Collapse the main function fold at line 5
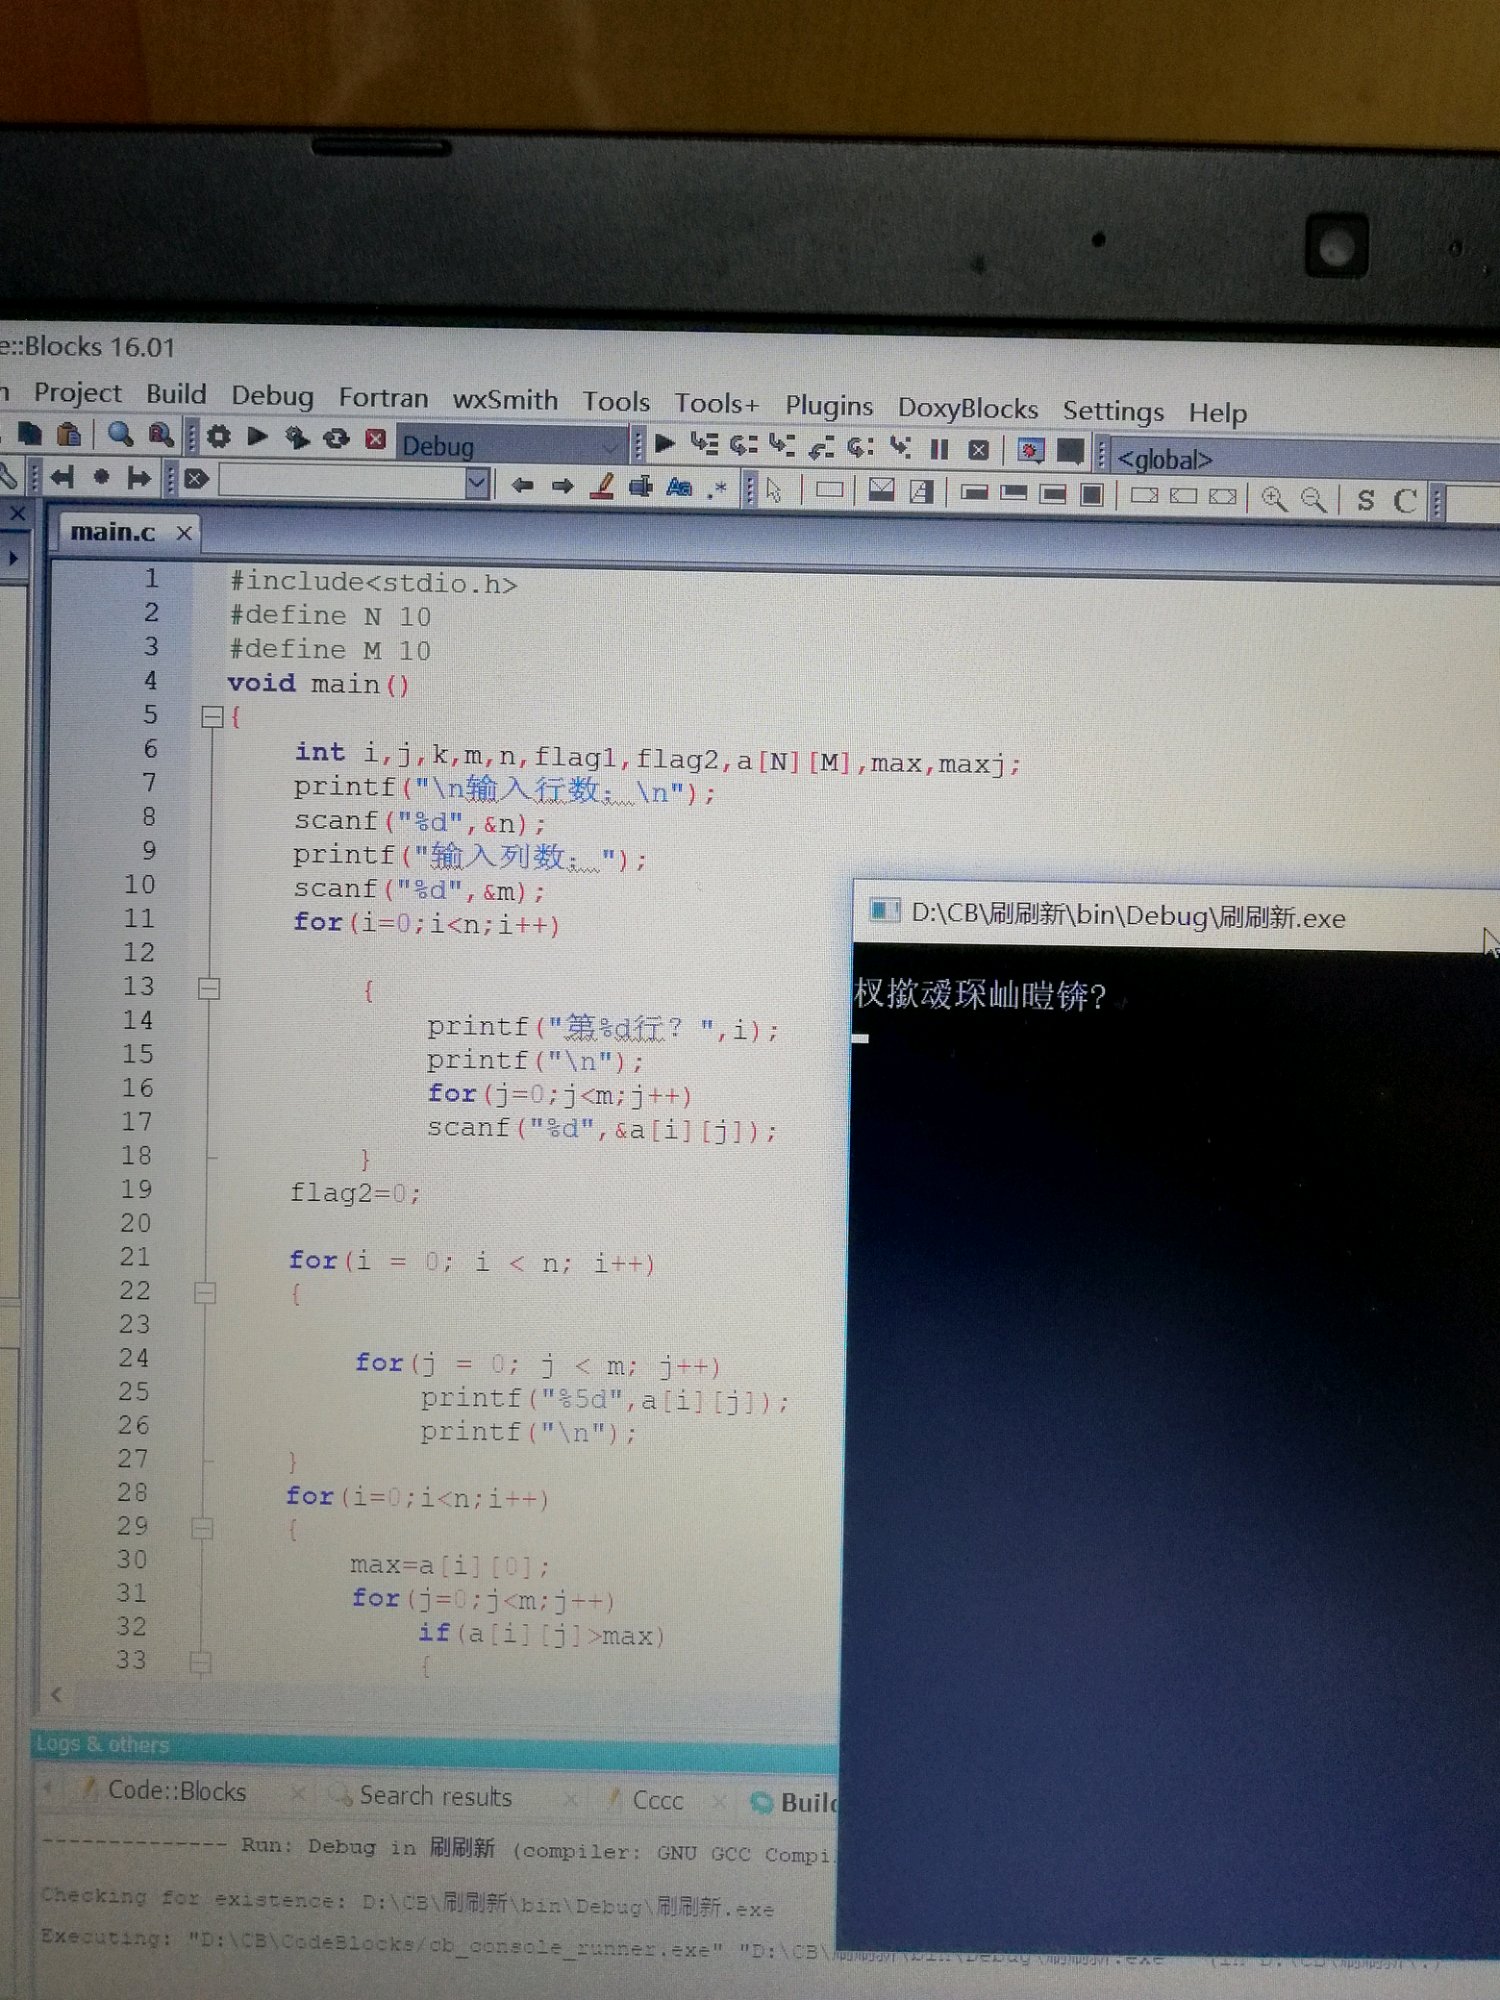The height and width of the screenshot is (2000, 1500). (x=211, y=717)
